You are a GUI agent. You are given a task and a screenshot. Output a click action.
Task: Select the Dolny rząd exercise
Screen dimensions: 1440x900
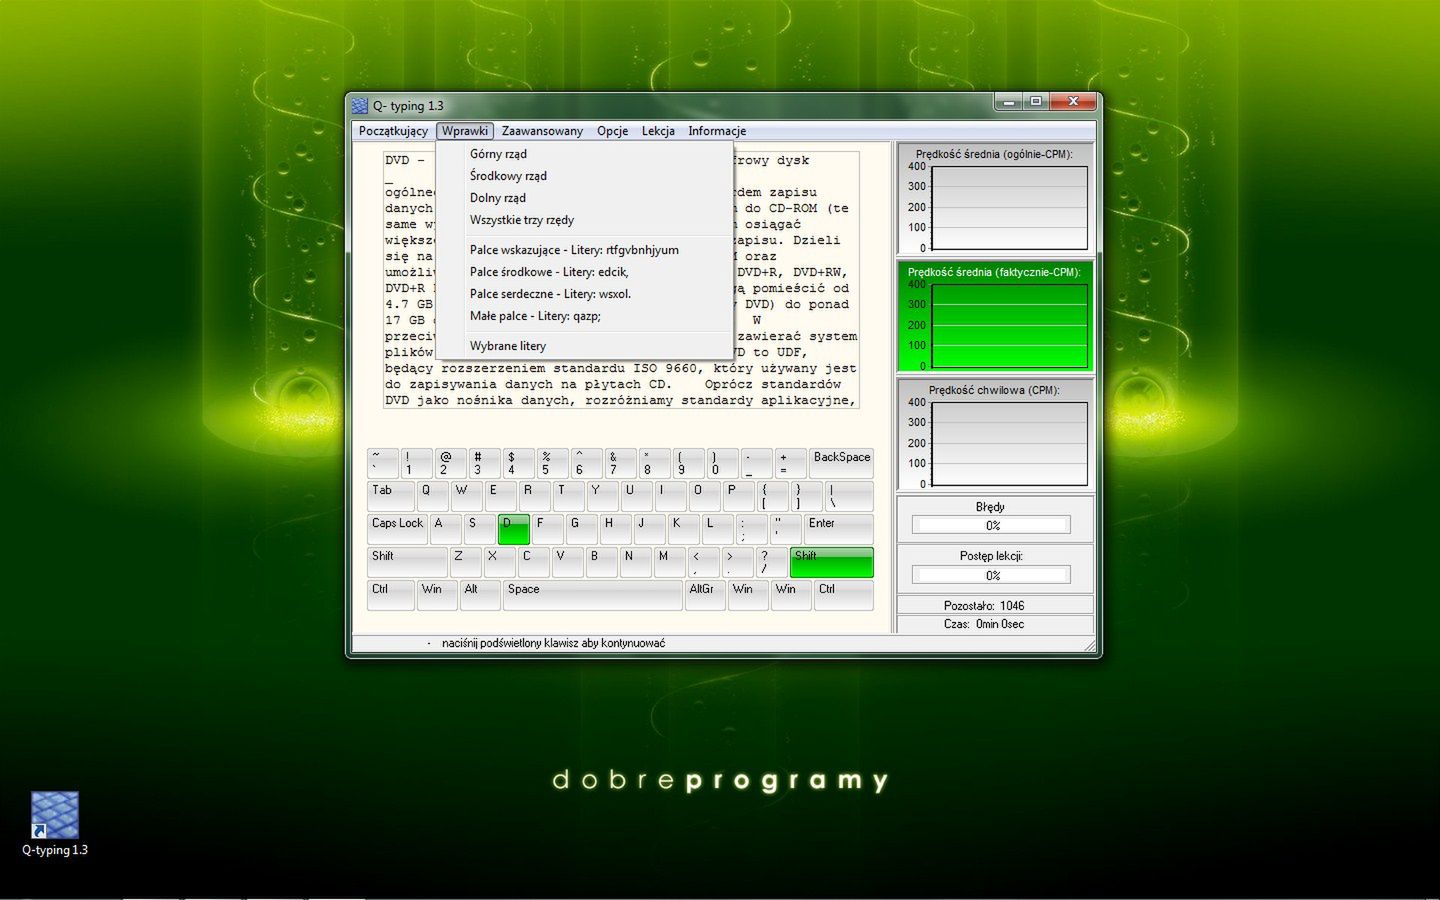point(585,198)
